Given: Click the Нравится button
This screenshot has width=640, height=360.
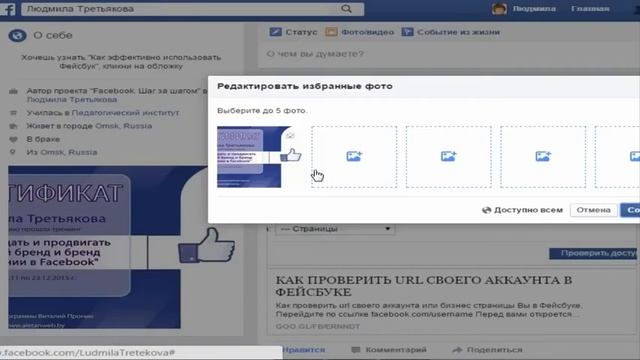Looking at the screenshot, I should click(x=304, y=350).
